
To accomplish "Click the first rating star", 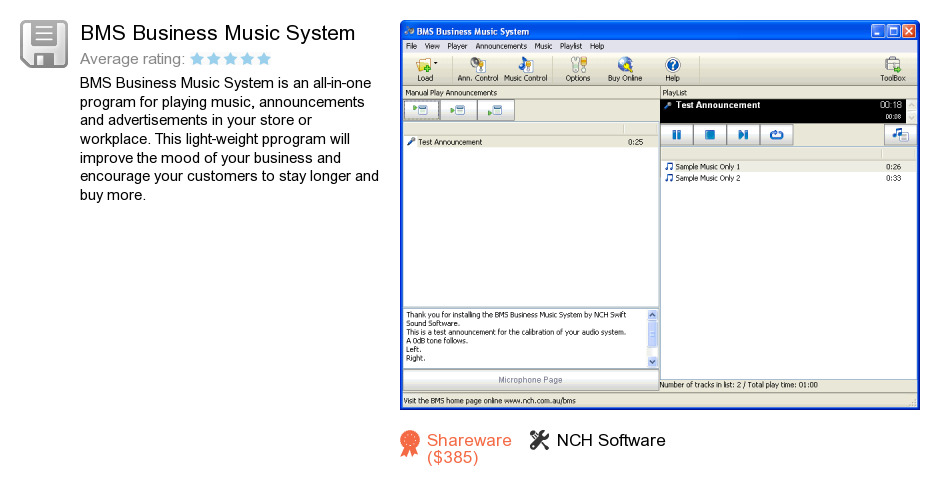I will 197,59.
